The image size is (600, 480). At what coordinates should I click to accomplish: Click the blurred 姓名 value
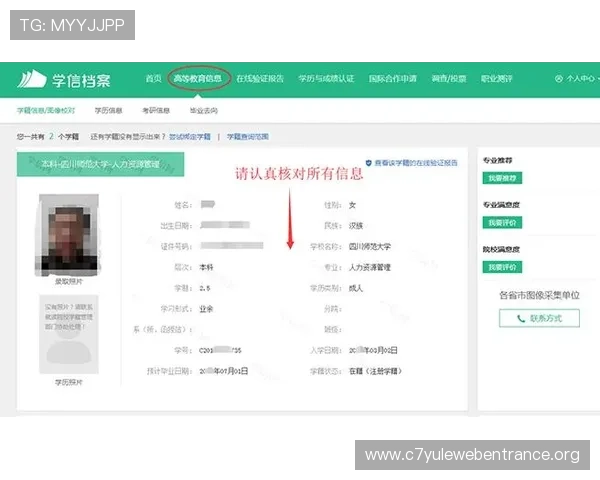[208, 204]
